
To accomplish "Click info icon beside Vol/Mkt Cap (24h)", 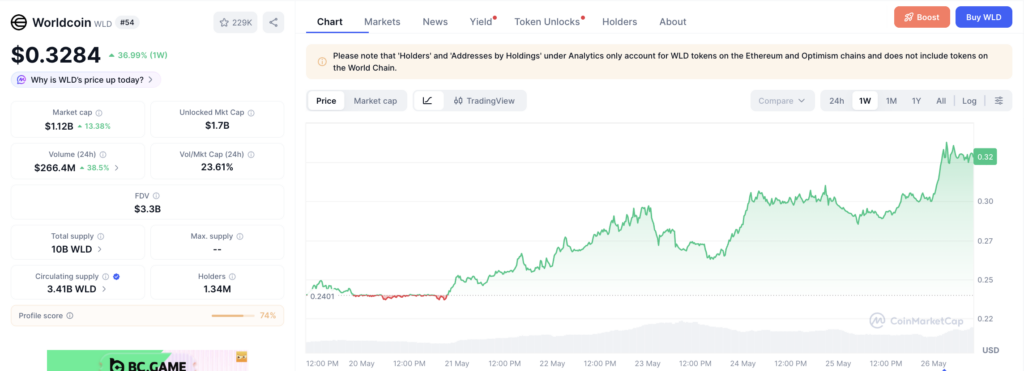I will 251,155.
